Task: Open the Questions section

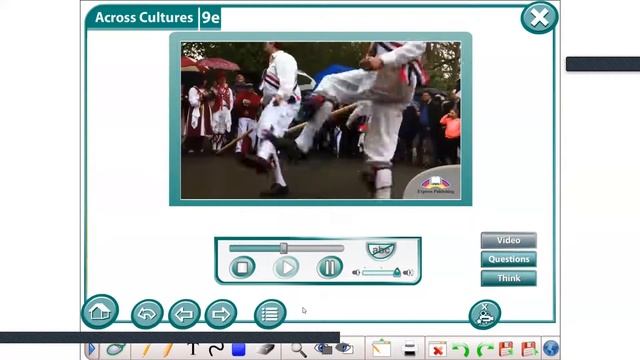Action: (x=509, y=259)
